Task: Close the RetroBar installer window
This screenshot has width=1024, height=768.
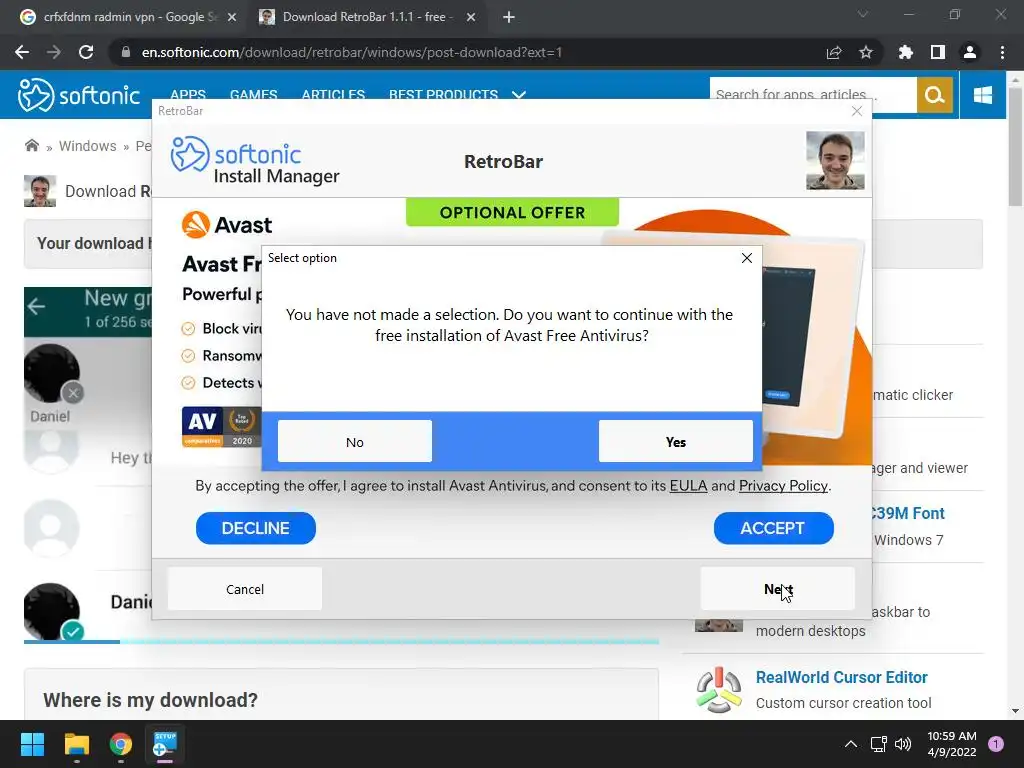Action: point(857,112)
